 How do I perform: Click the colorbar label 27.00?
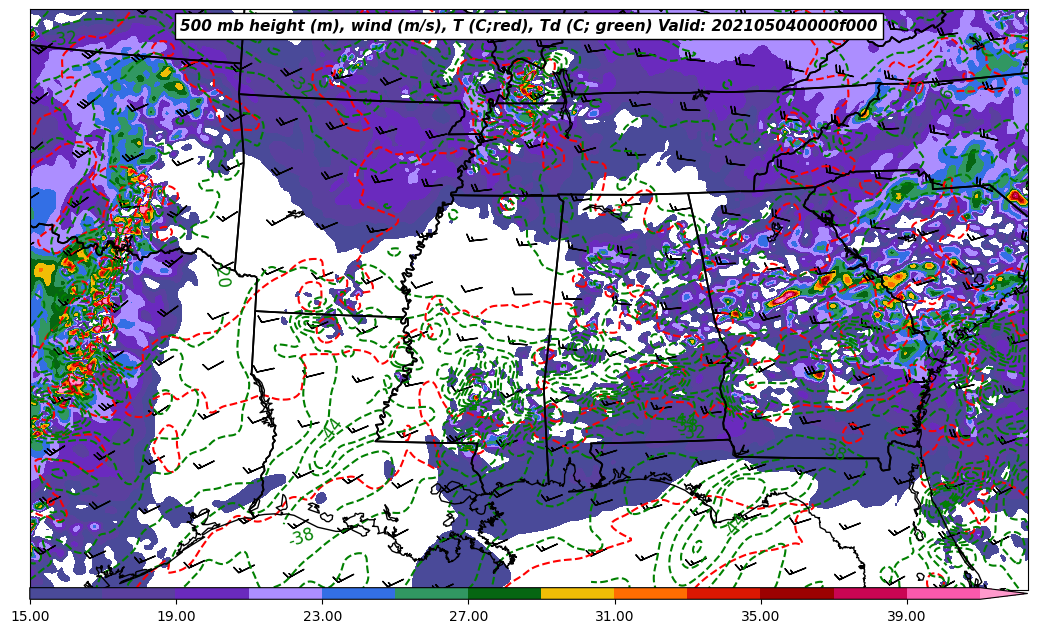(468, 616)
